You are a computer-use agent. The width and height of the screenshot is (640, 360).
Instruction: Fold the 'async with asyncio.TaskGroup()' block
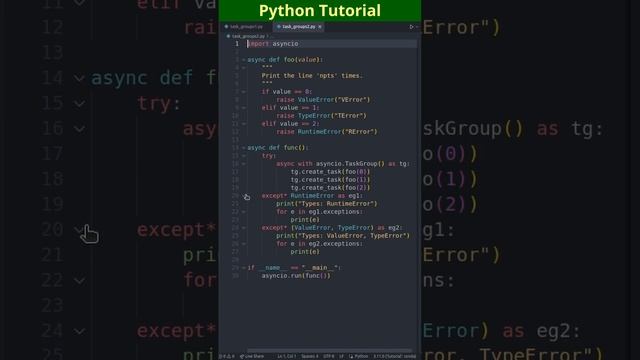coord(244,164)
